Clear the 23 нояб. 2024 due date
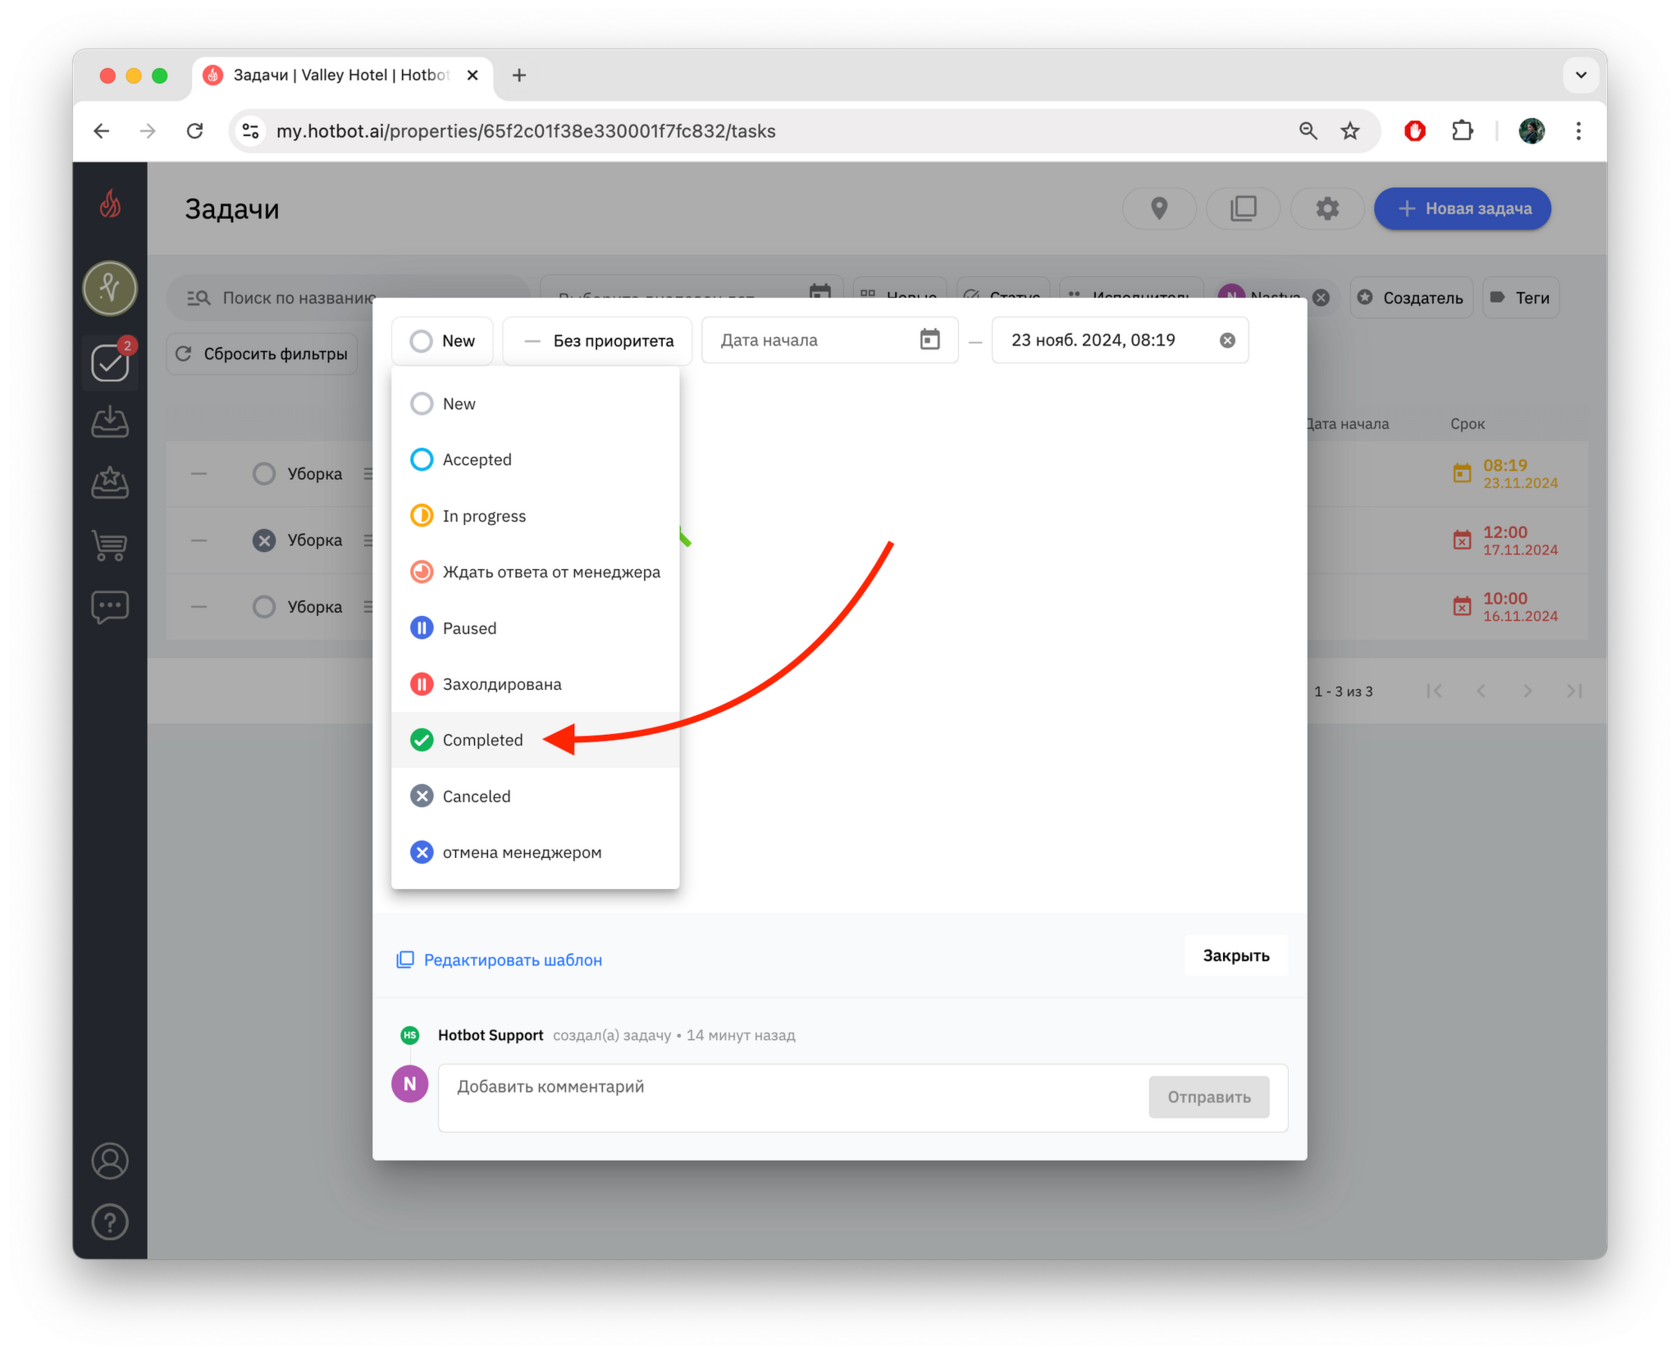1680x1355 pixels. 1227,340
